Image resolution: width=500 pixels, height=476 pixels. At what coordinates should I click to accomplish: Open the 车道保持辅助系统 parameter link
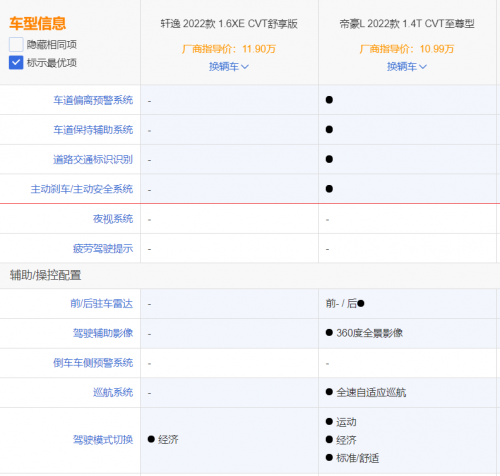pos(93,130)
